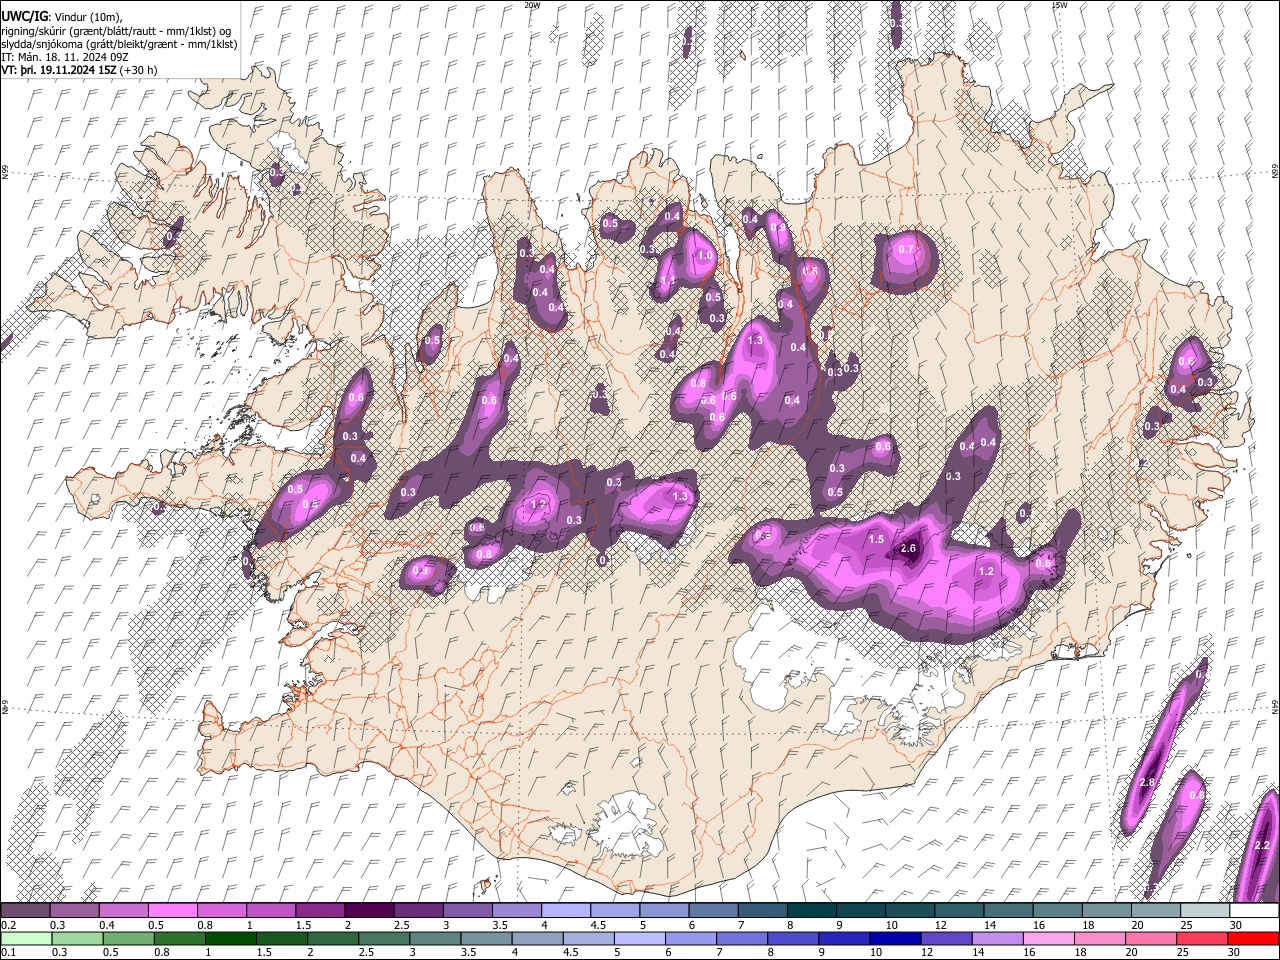Image resolution: width=1280 pixels, height=960 pixels.
Task: Click the '0.2' number under the upper legend
Action: 8,925
